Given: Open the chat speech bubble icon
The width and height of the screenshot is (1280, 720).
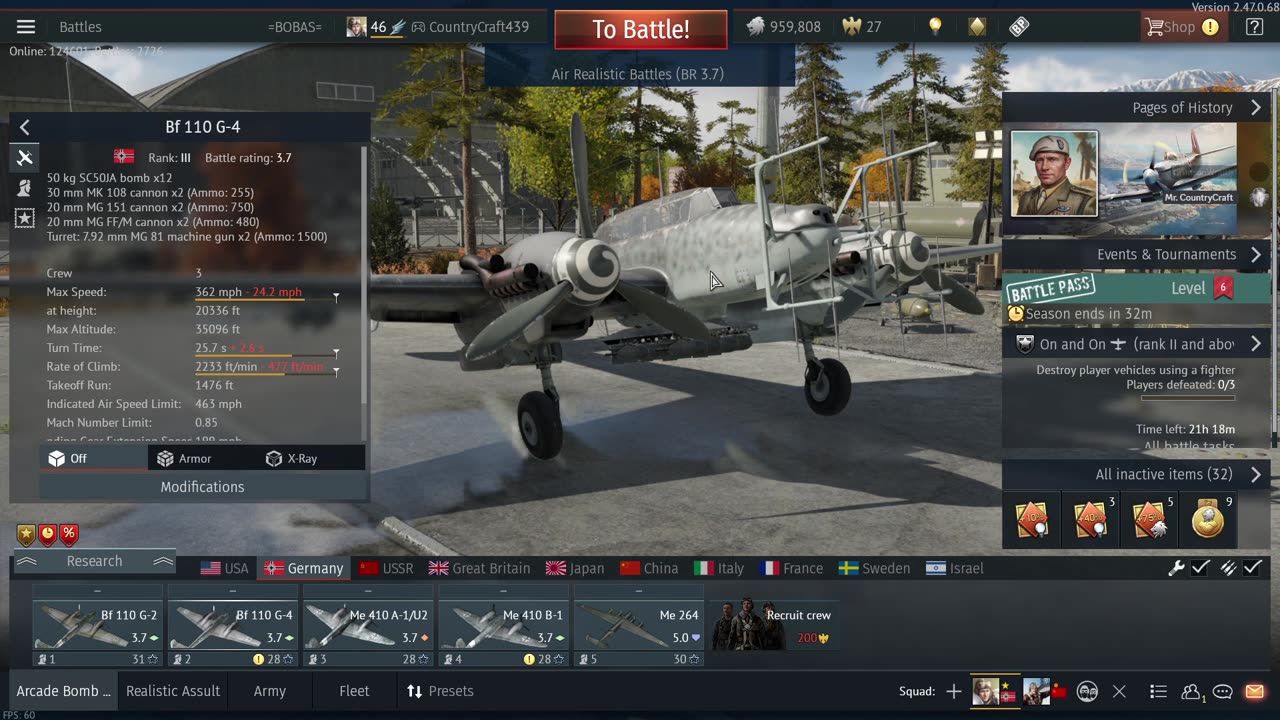Looking at the screenshot, I should [x=1222, y=691].
